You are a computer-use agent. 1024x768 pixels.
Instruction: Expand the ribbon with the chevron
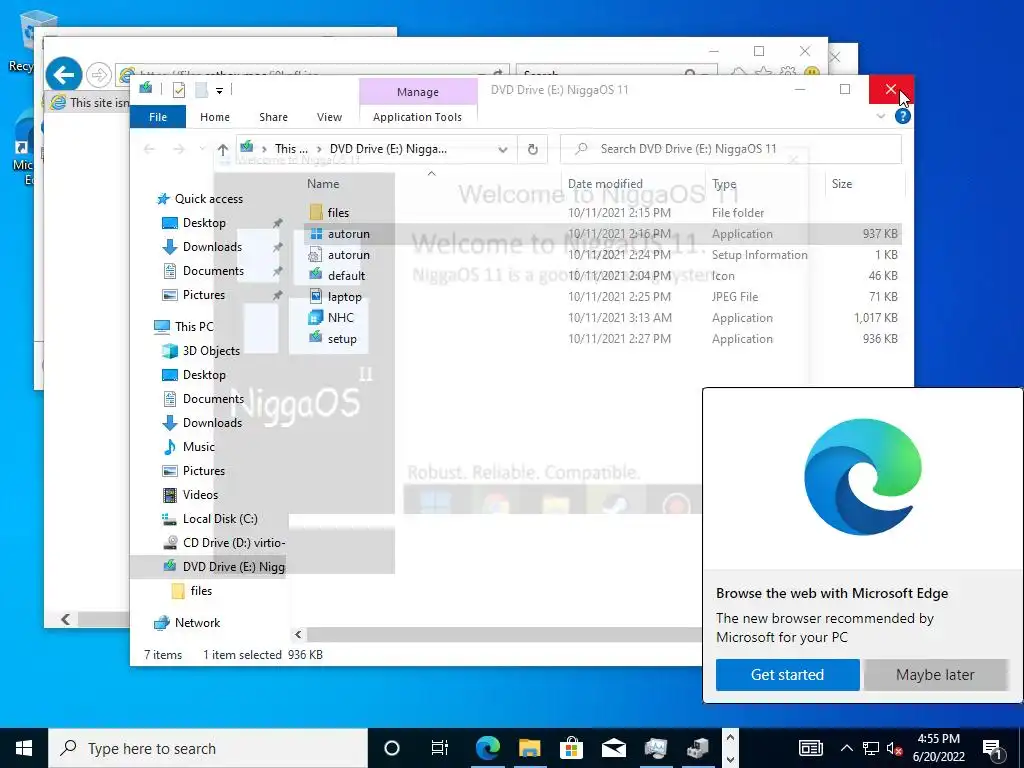pyautogui.click(x=880, y=116)
